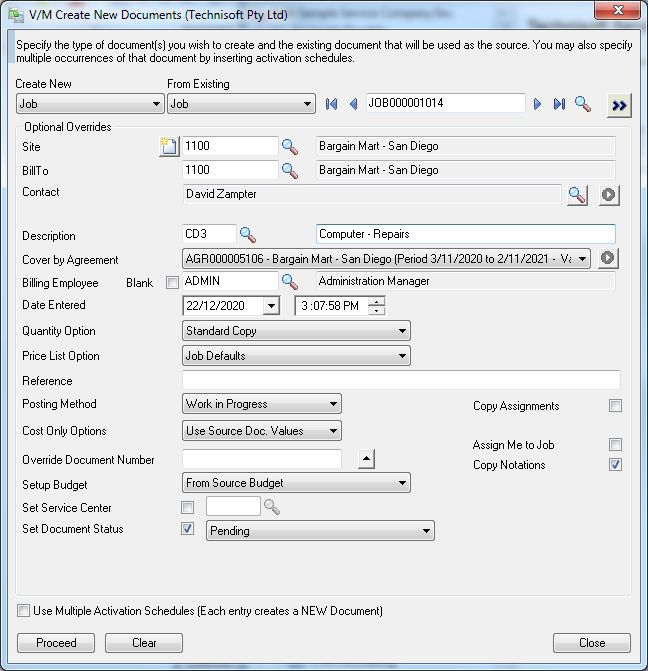Image resolution: width=648 pixels, height=671 pixels.
Task: Close the dialog with the red X
Action: (617, 10)
